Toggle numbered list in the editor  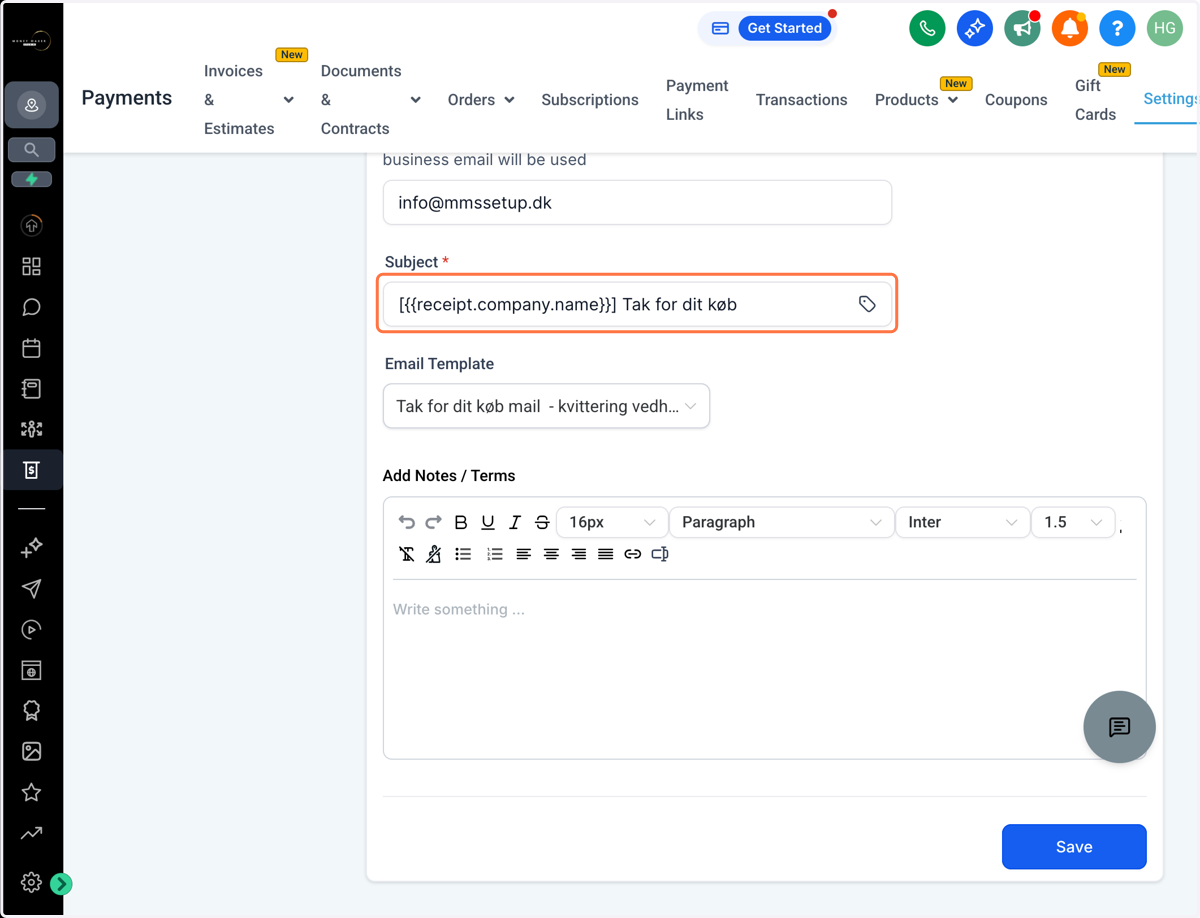(494, 554)
